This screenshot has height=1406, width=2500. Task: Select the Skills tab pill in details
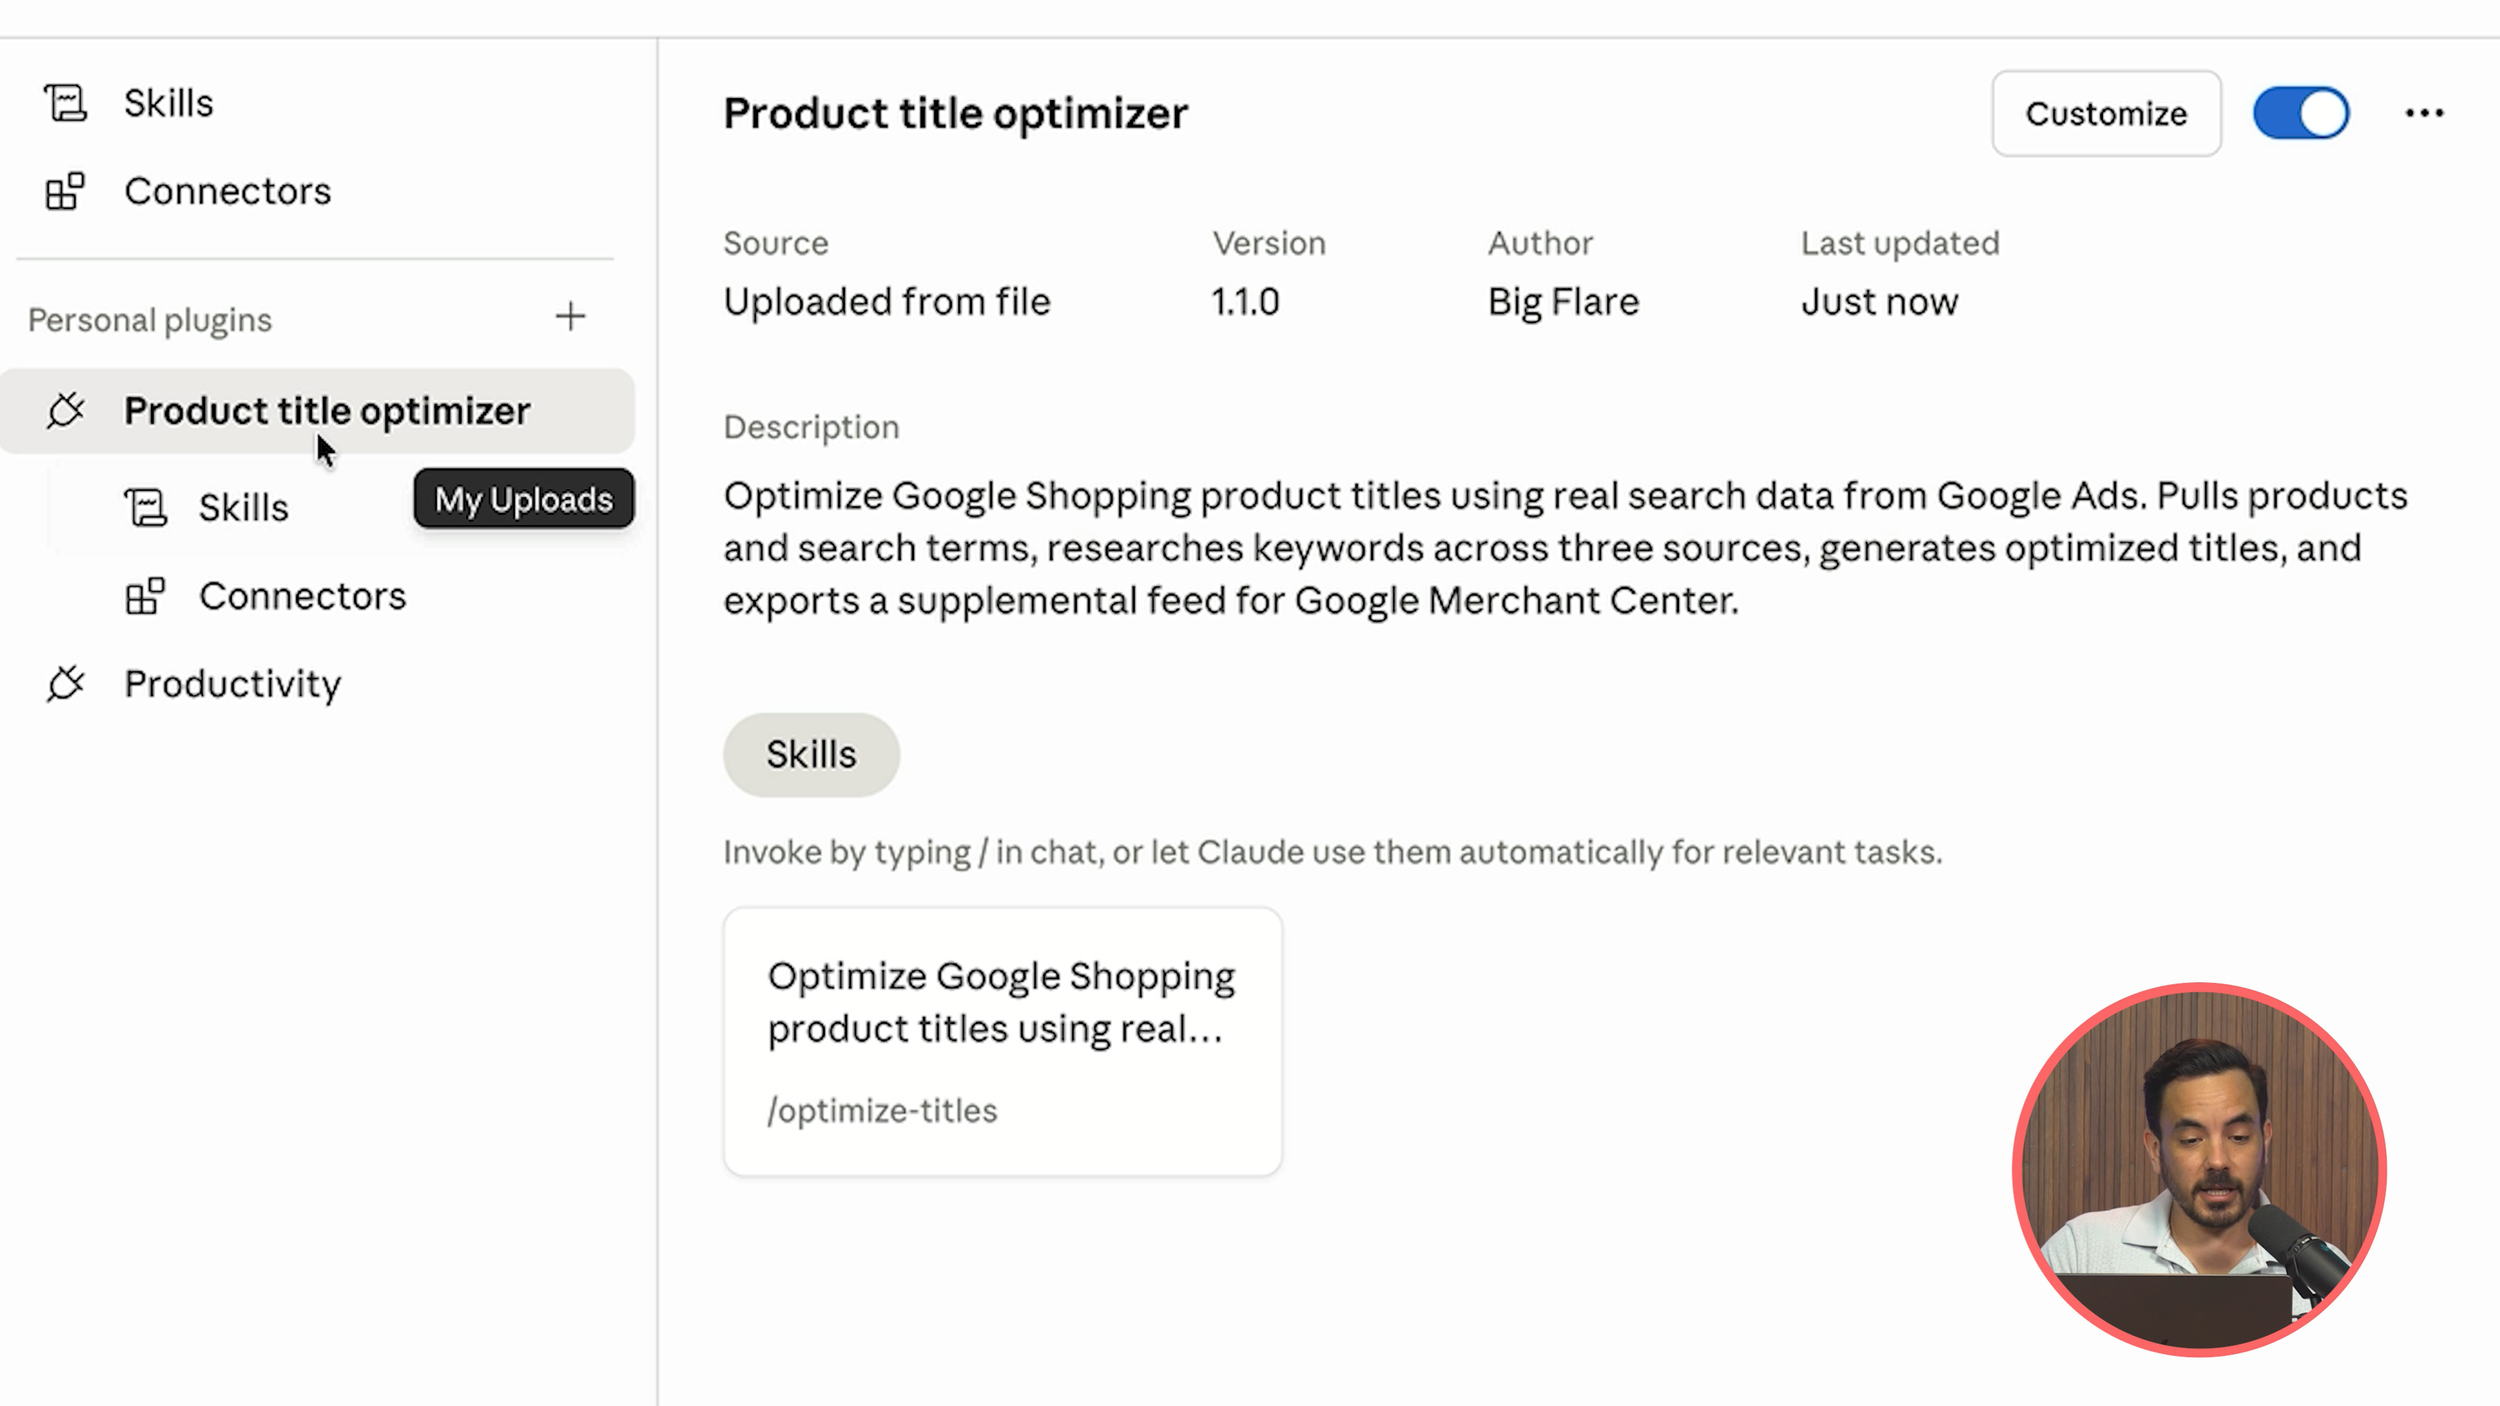click(811, 755)
